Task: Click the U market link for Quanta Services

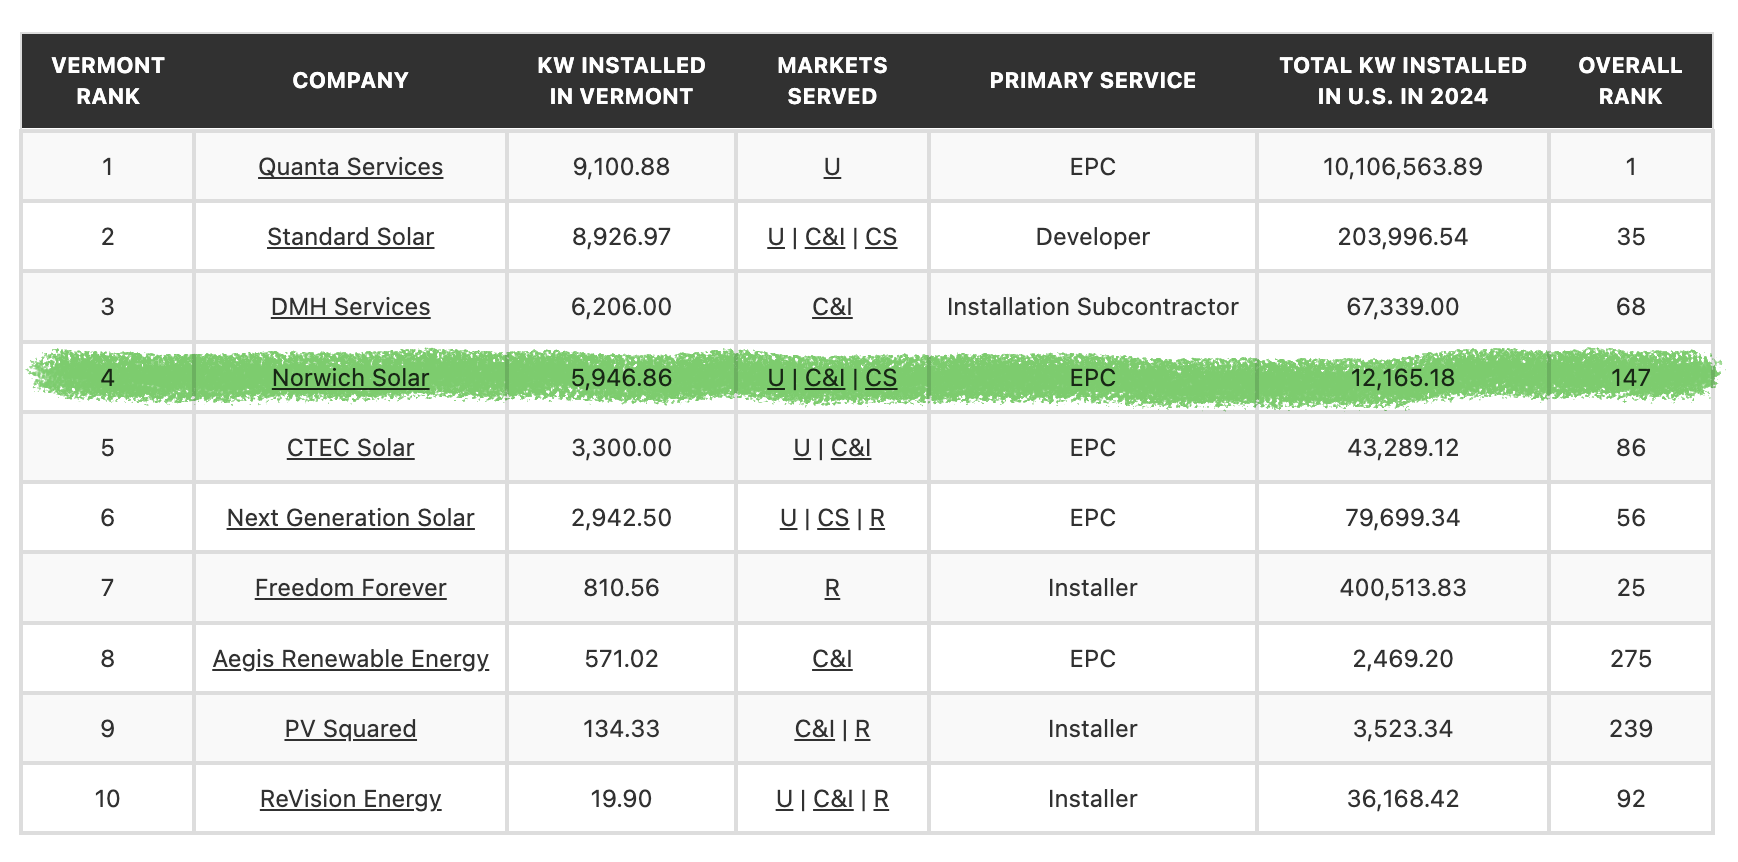Action: pyautogui.click(x=832, y=167)
